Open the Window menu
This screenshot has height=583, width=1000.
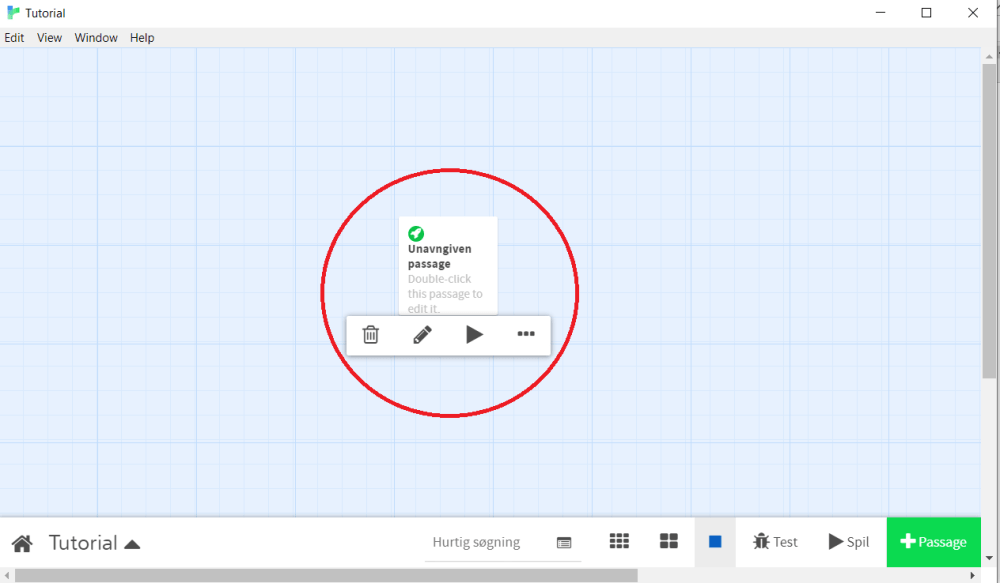coord(95,37)
